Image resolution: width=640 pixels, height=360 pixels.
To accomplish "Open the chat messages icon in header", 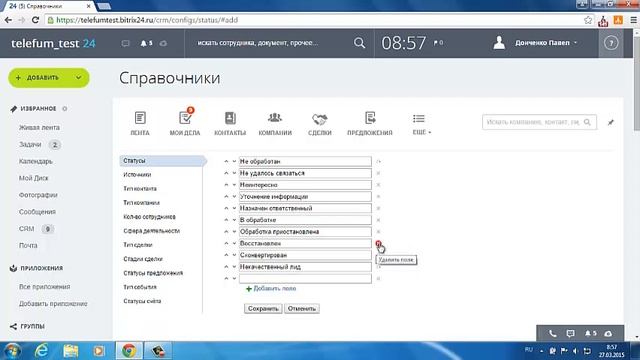I will click(125, 43).
